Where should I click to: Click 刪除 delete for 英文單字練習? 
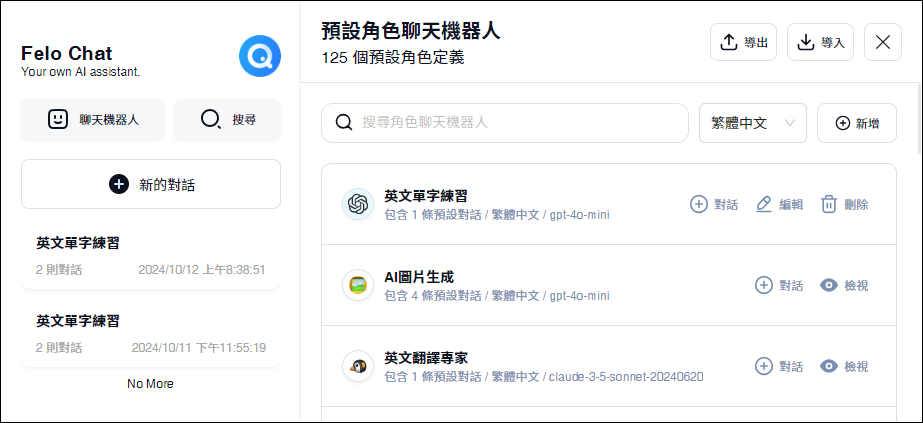(844, 204)
